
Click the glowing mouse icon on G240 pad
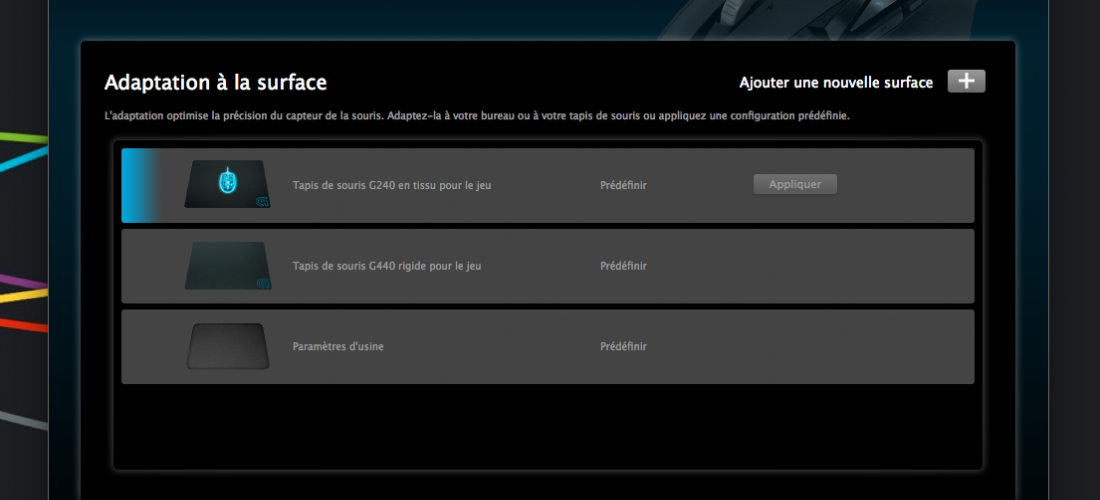point(227,181)
